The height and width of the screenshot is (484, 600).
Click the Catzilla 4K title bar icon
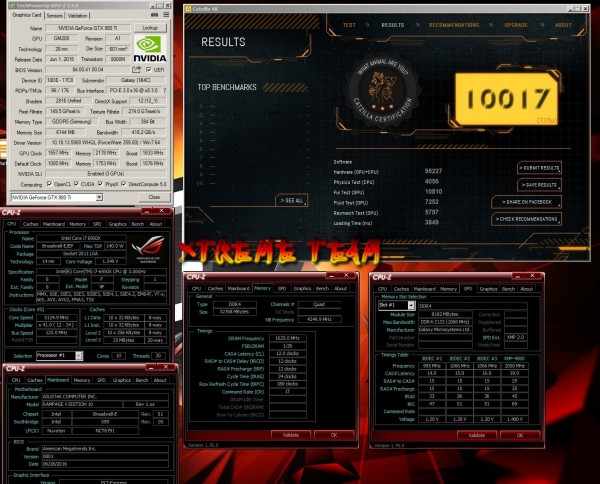coord(188,8)
